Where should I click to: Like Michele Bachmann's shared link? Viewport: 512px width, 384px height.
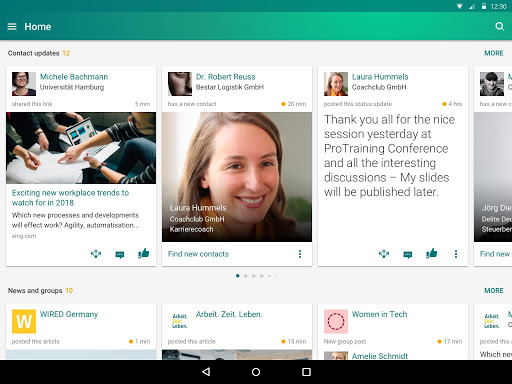point(144,254)
